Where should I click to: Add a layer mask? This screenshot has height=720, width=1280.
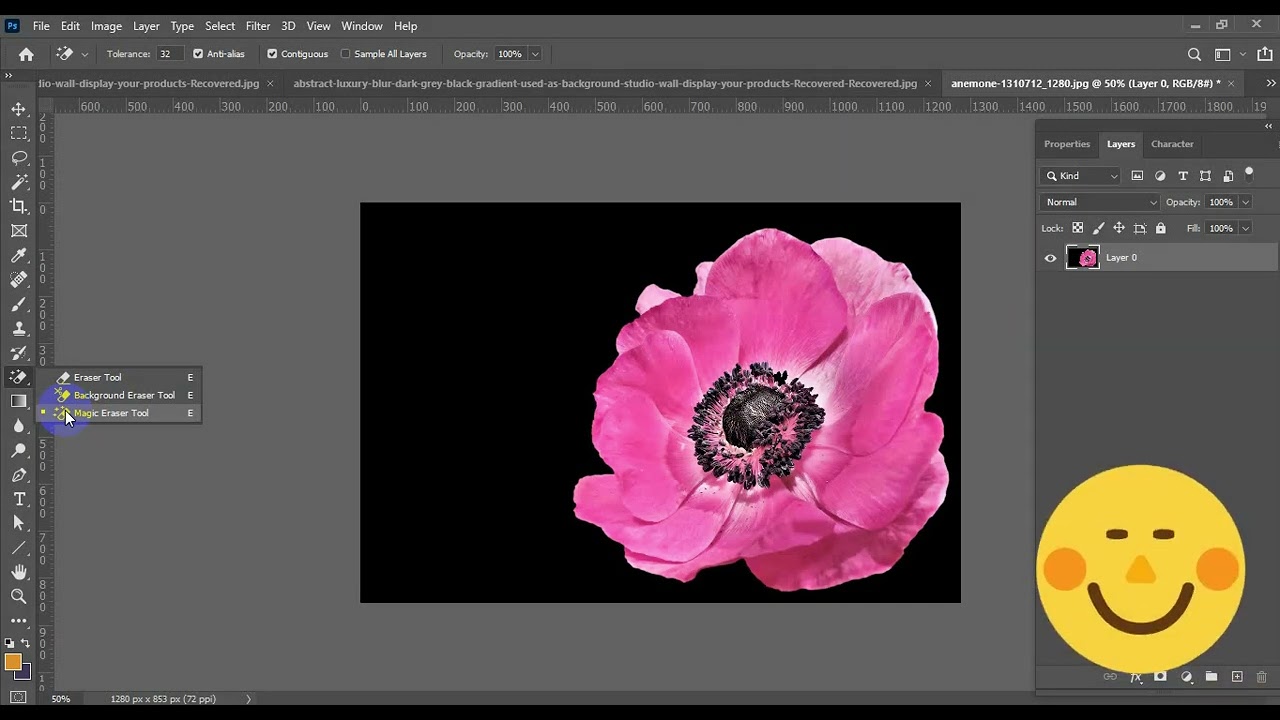tap(1160, 677)
